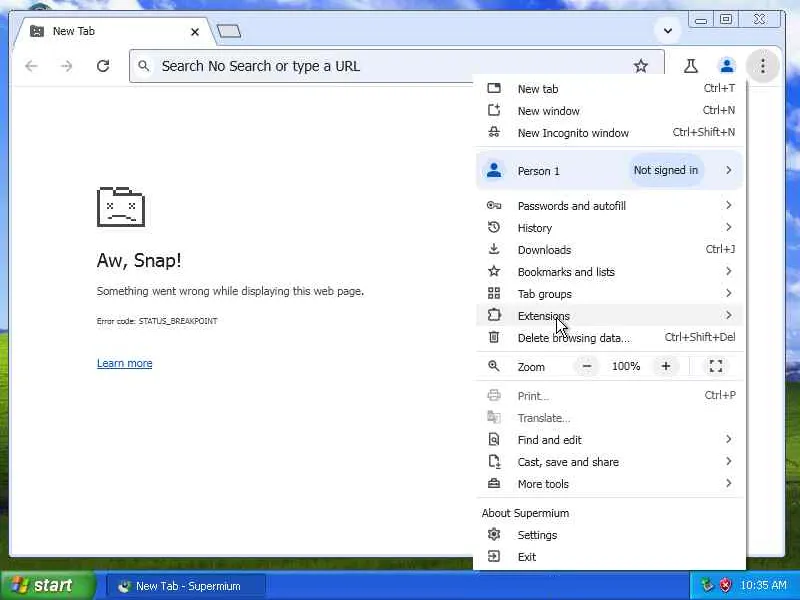This screenshot has height=600, width=800.
Task: Click the History clock icon
Action: [x=494, y=228]
